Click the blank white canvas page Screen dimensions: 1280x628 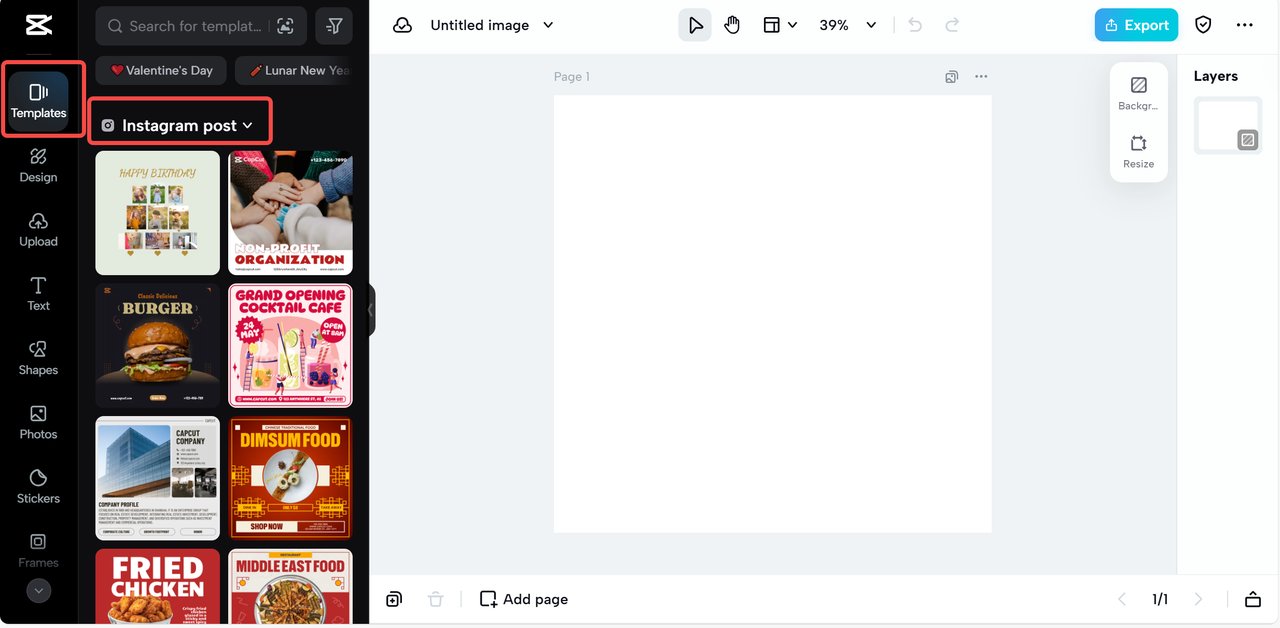(772, 314)
